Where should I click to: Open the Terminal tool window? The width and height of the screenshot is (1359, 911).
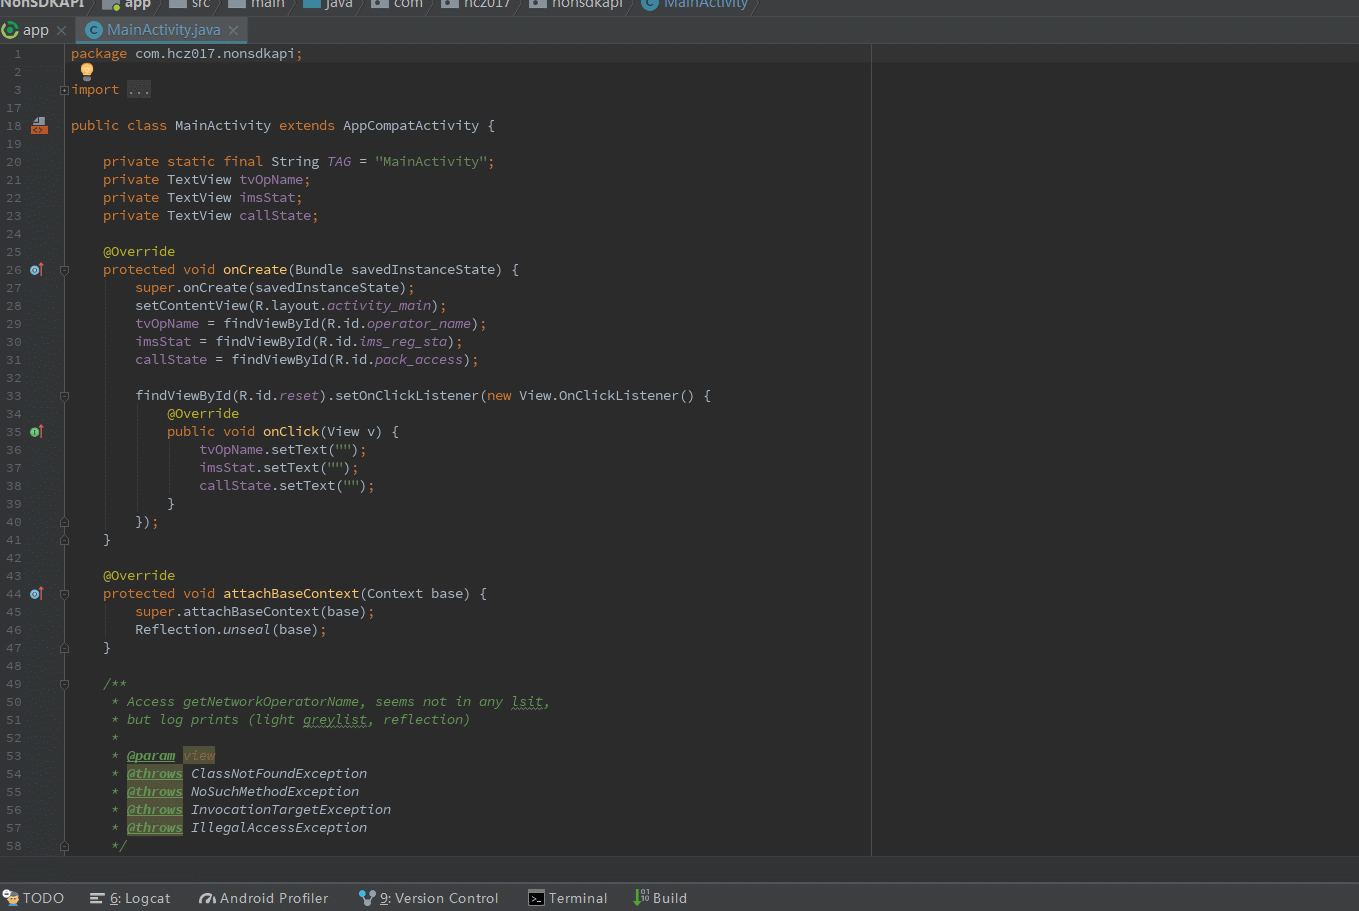click(x=568, y=898)
